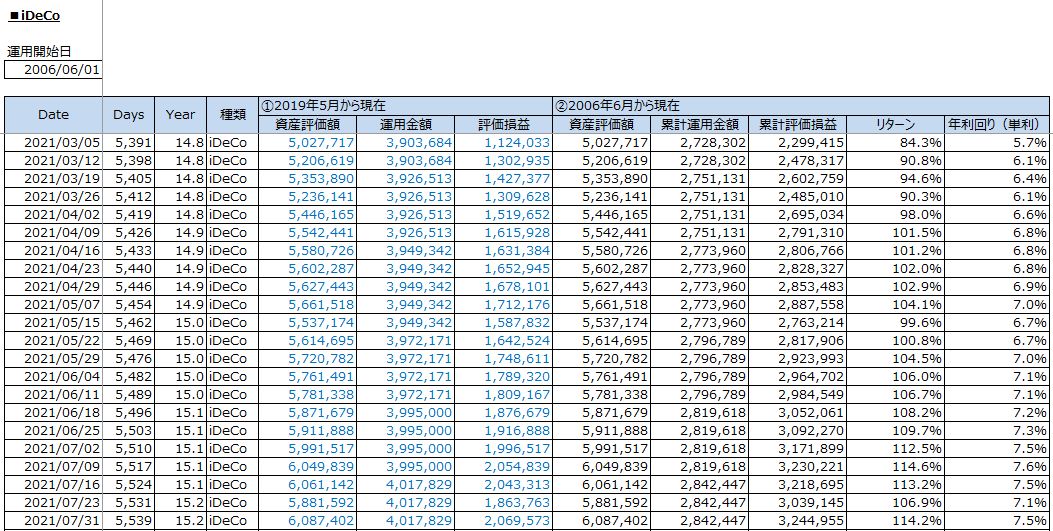Click the 累計運用金額 column header

(x=699, y=124)
